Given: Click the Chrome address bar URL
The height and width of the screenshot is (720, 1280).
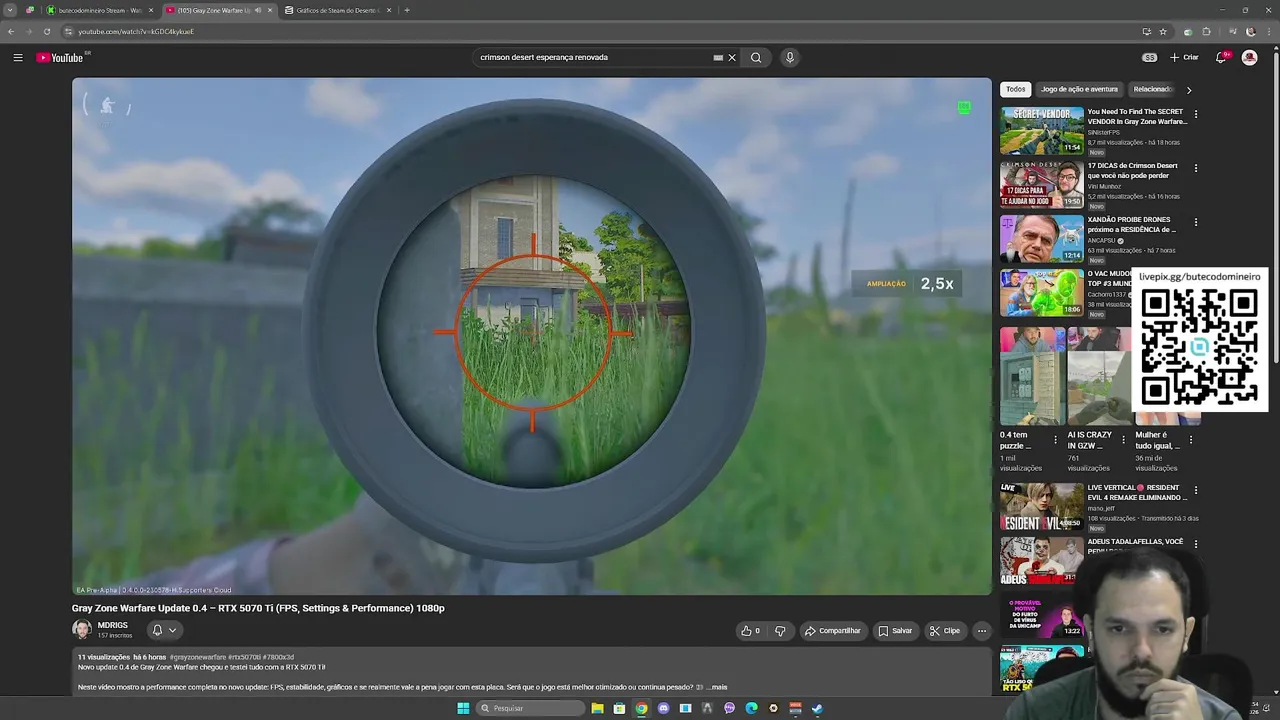Looking at the screenshot, I should pos(136,31).
